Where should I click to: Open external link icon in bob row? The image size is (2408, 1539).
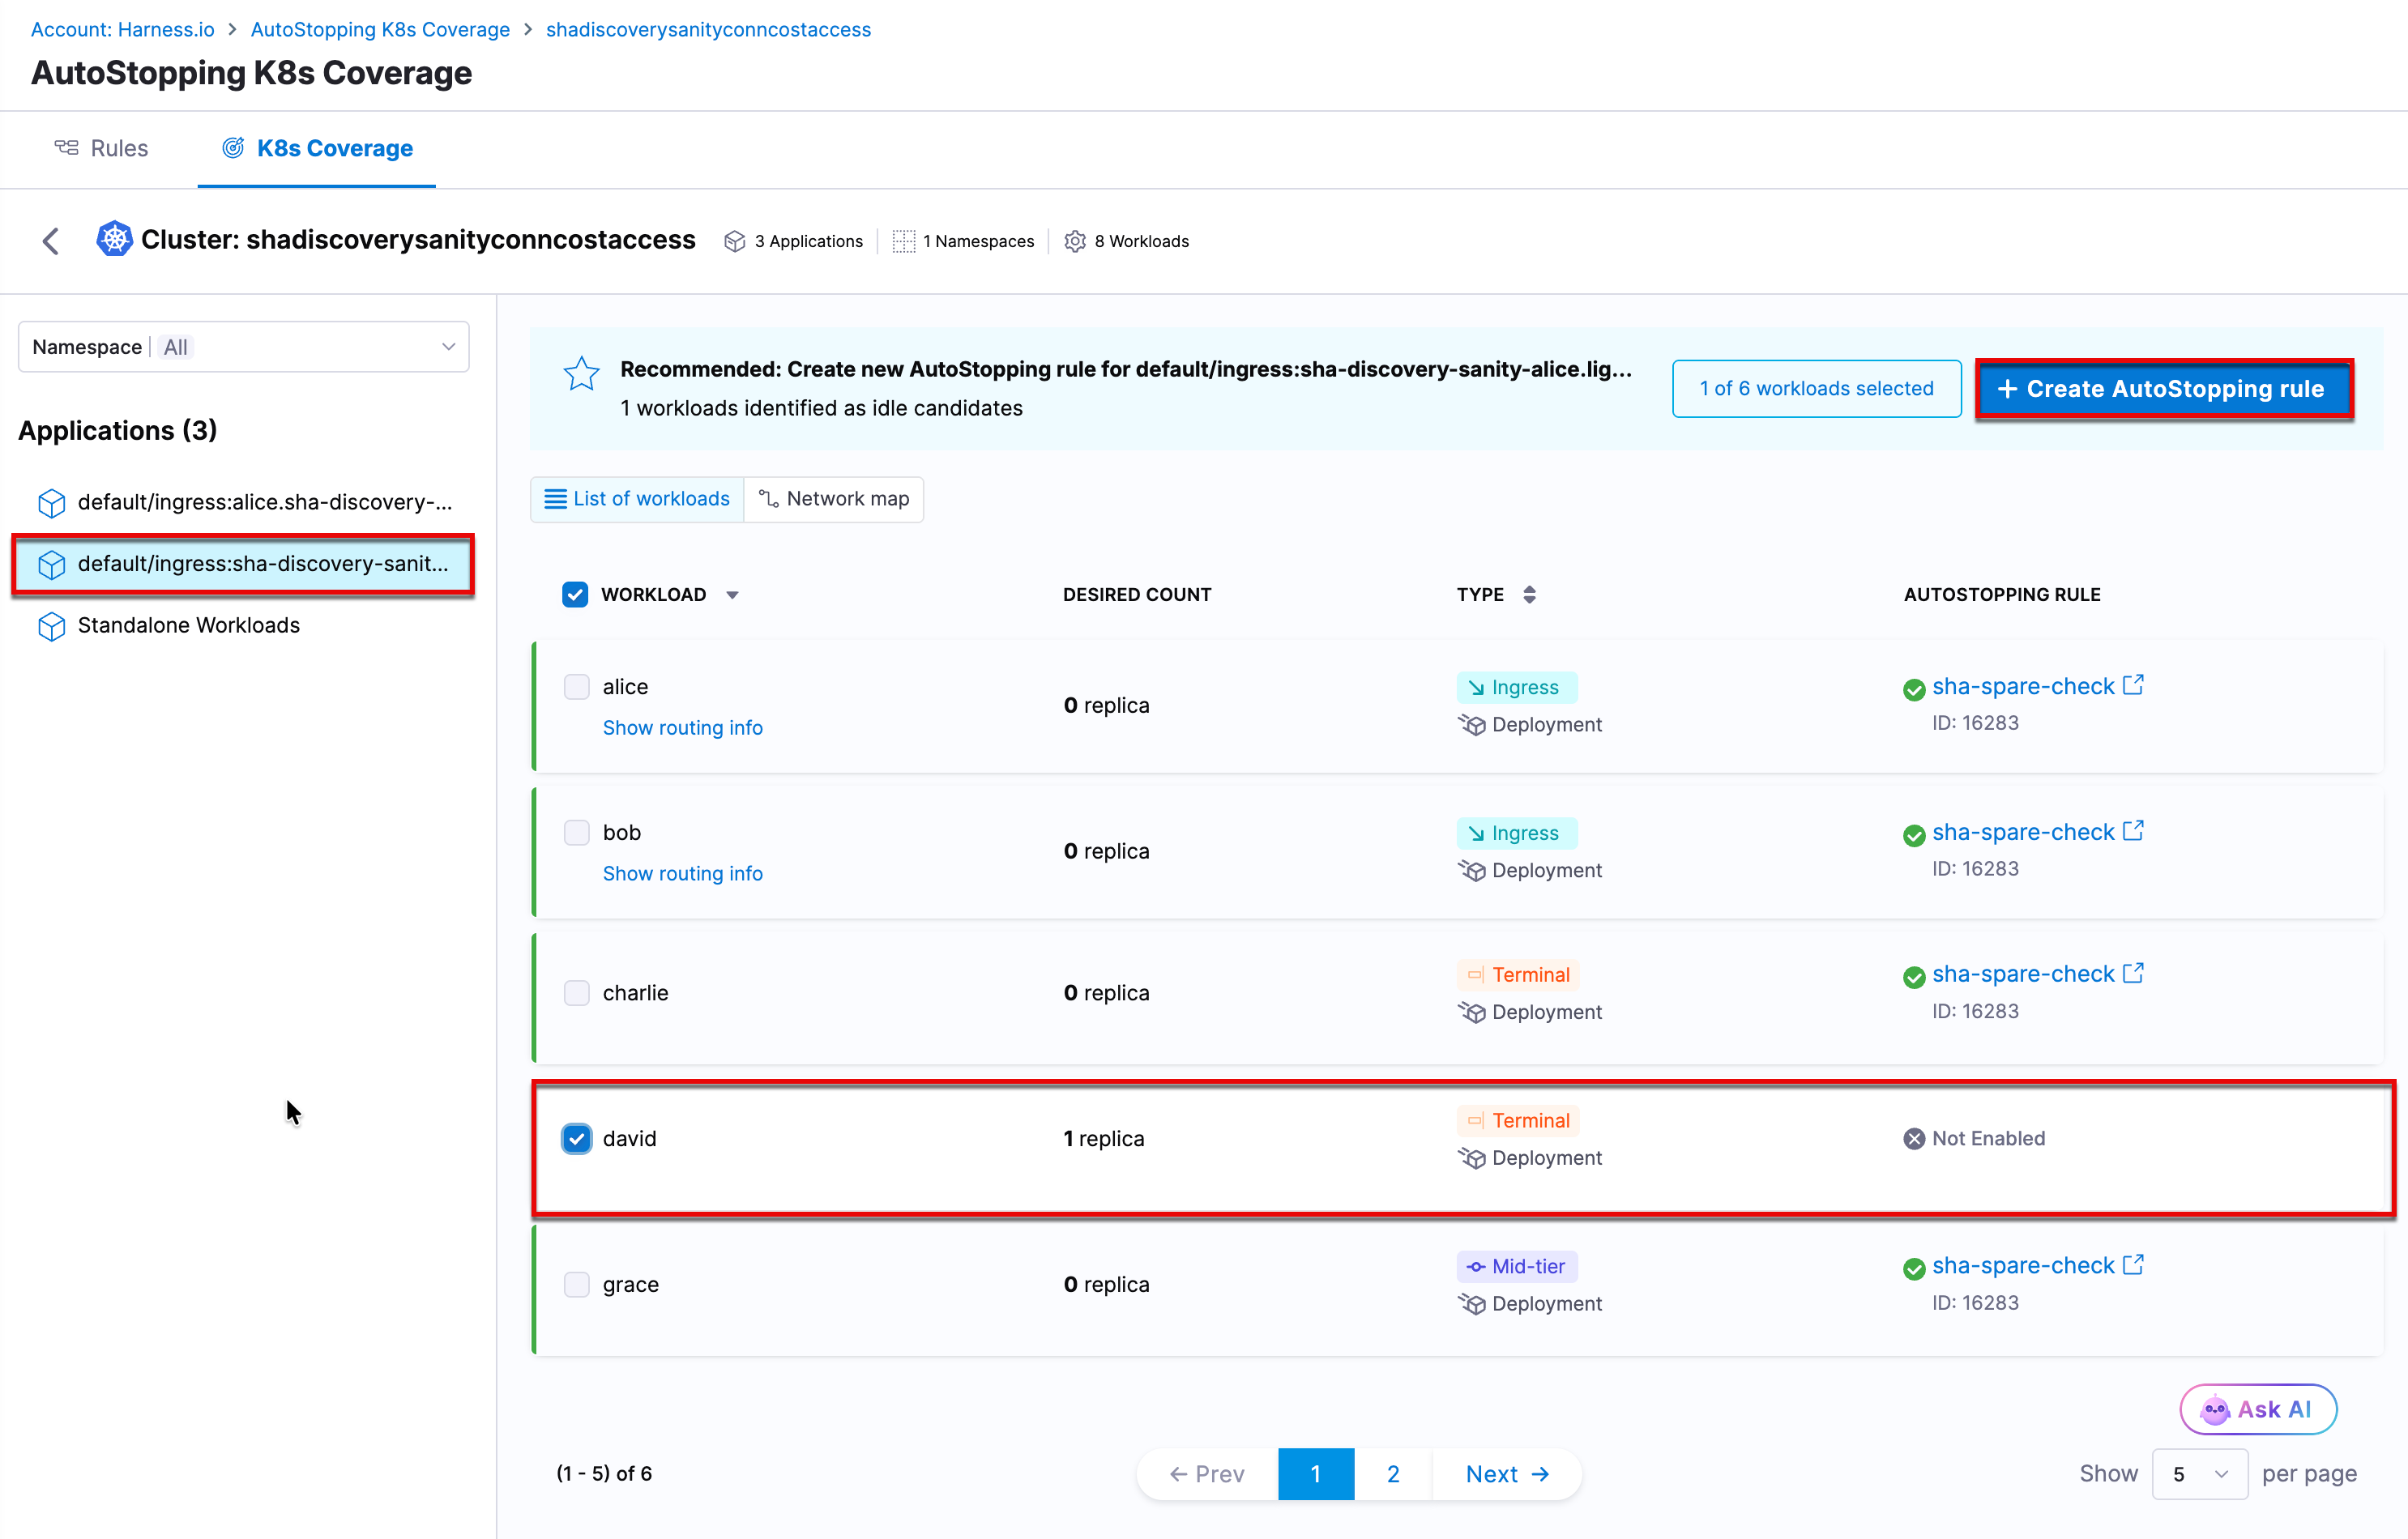(x=2133, y=831)
